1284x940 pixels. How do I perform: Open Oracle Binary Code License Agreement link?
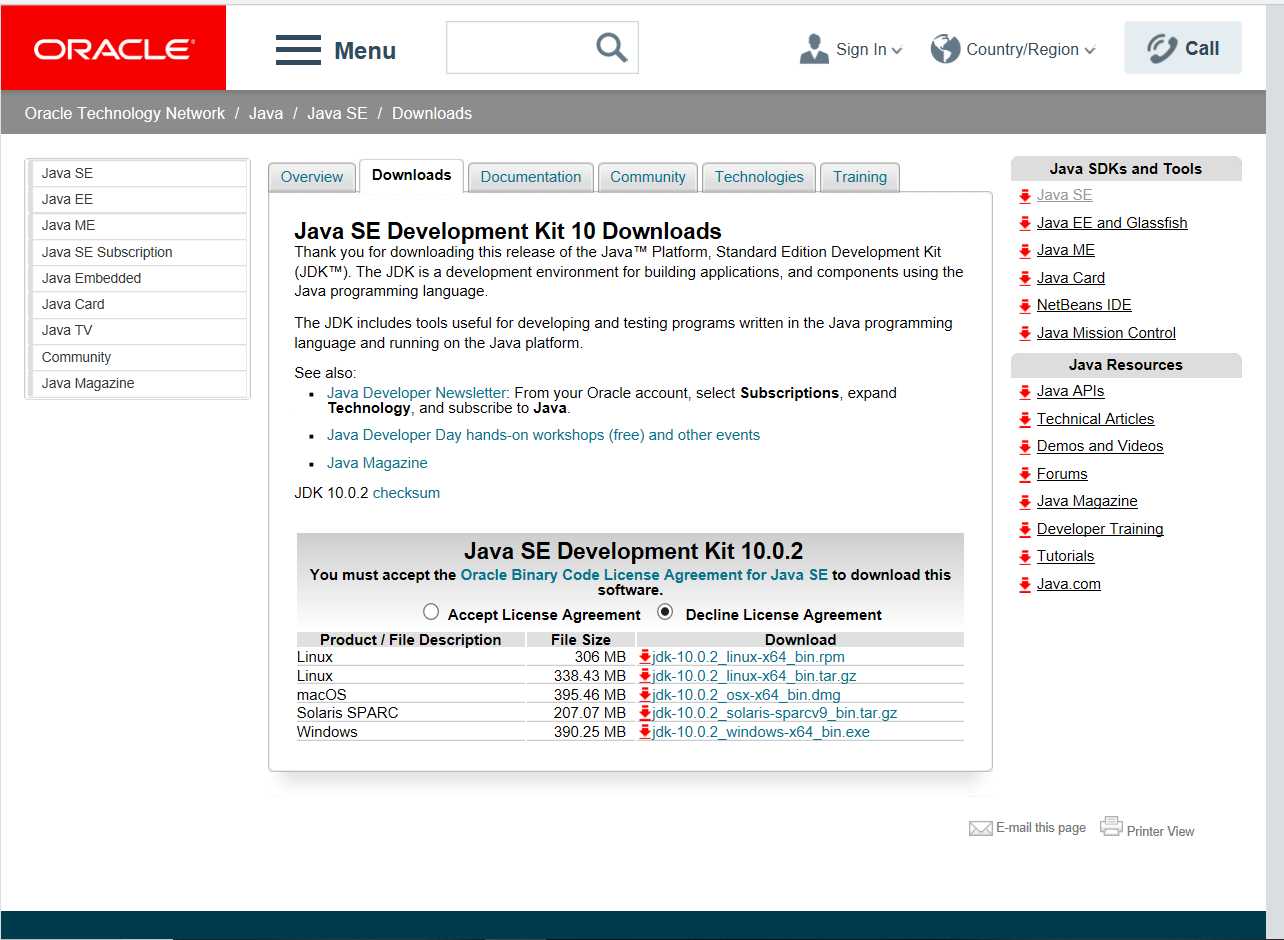tap(644, 575)
